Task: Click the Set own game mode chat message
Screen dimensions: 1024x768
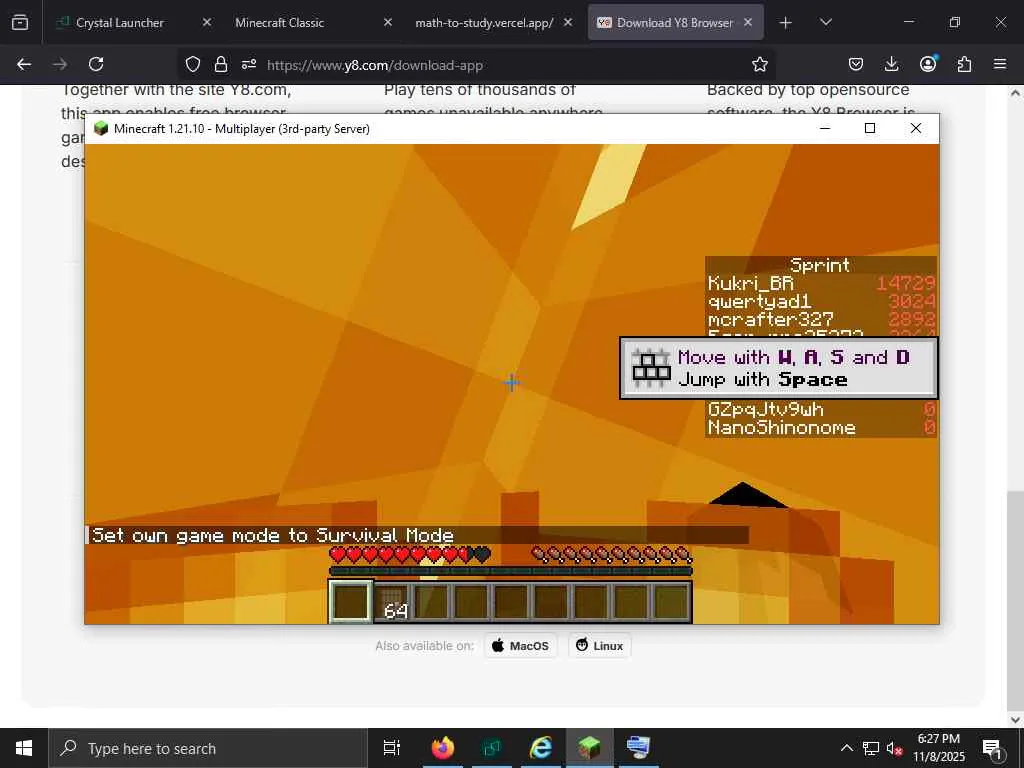Action: [x=273, y=536]
